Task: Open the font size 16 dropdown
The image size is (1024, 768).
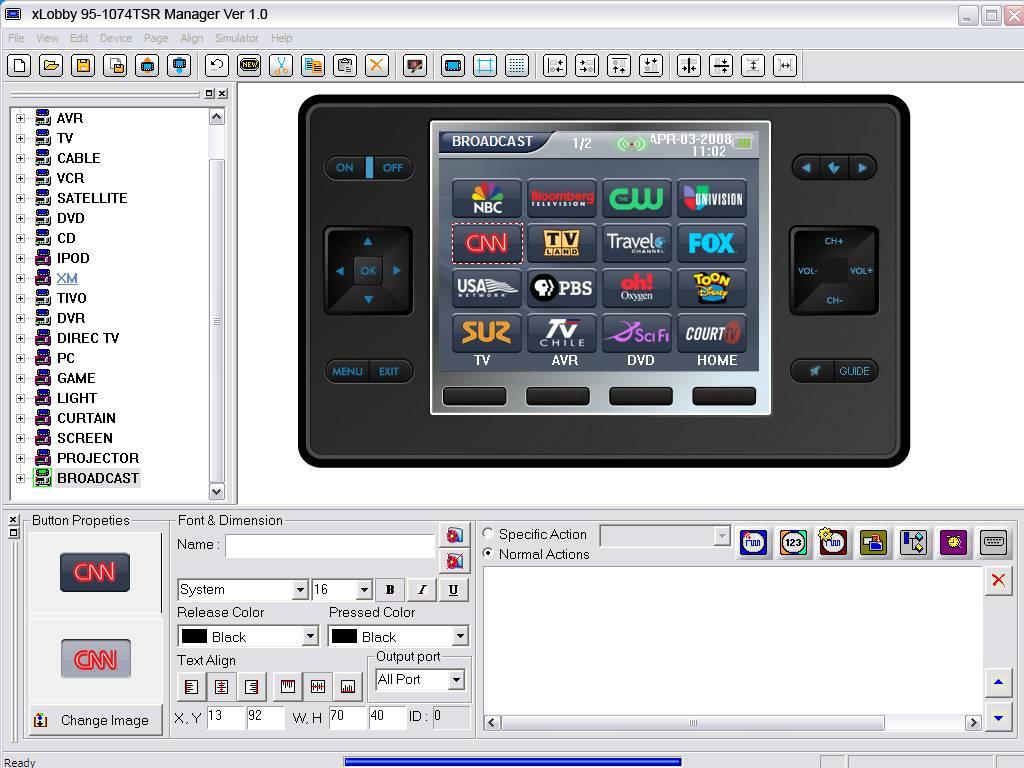Action: [x=364, y=590]
